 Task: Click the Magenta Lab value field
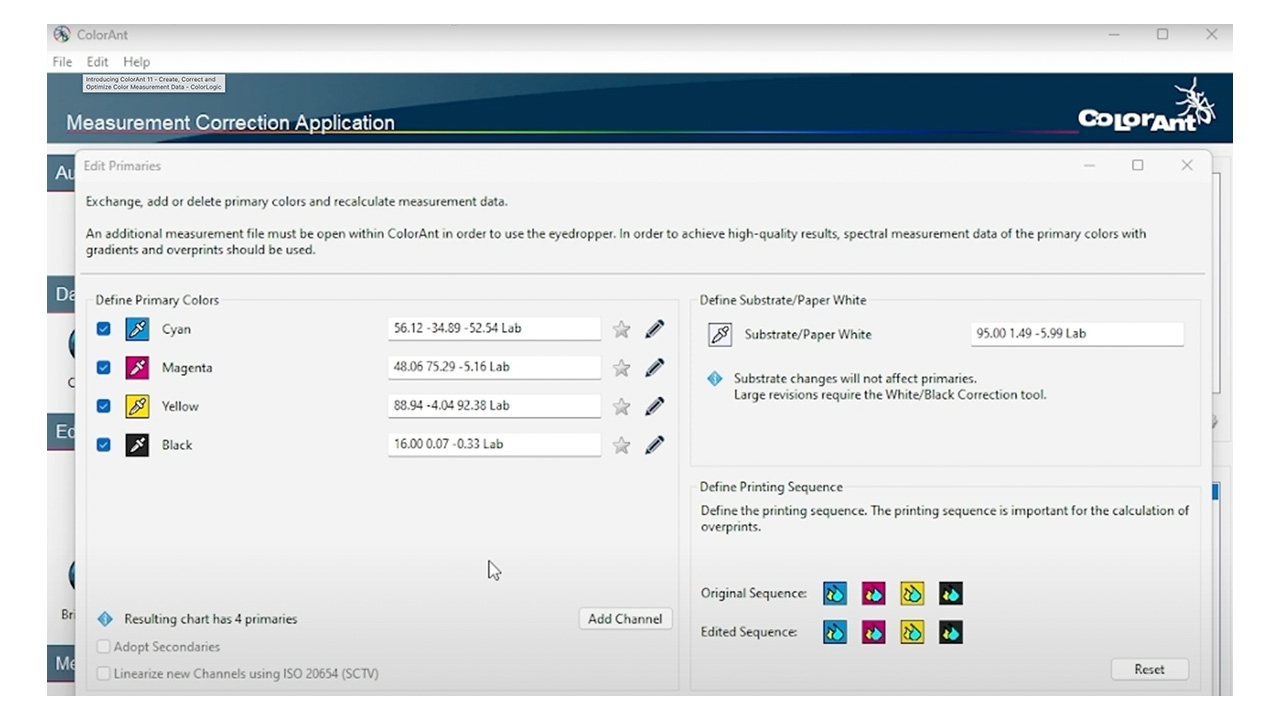tap(494, 367)
